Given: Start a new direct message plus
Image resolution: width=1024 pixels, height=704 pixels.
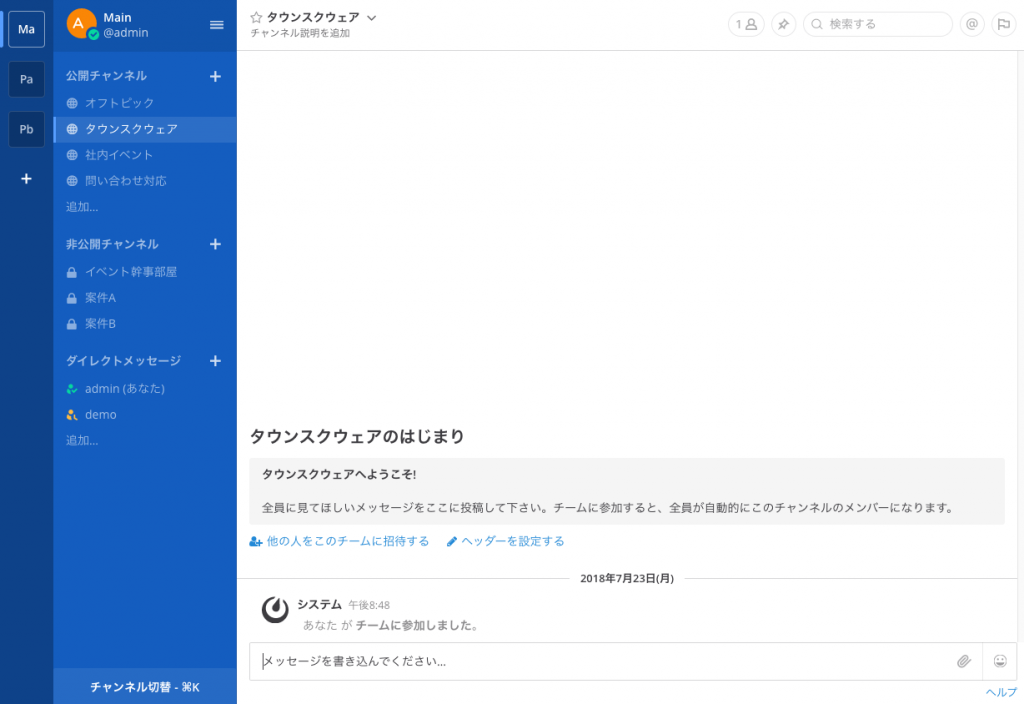Looking at the screenshot, I should click(215, 361).
